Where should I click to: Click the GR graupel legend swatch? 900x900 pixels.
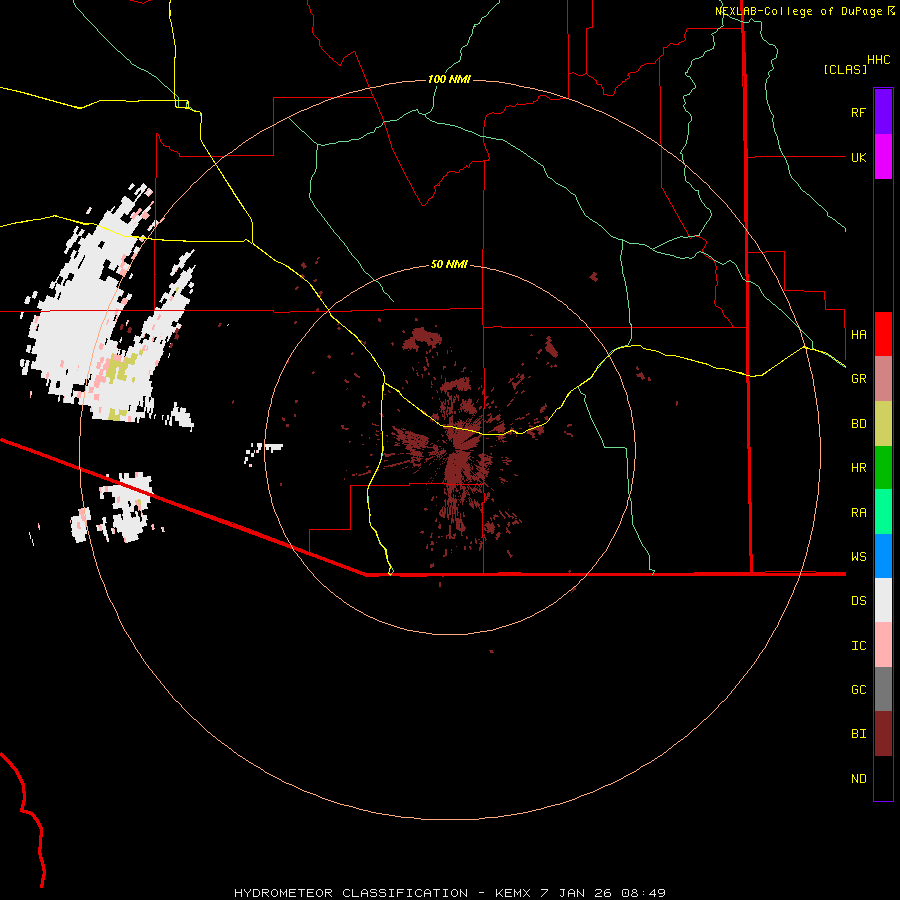click(x=883, y=379)
